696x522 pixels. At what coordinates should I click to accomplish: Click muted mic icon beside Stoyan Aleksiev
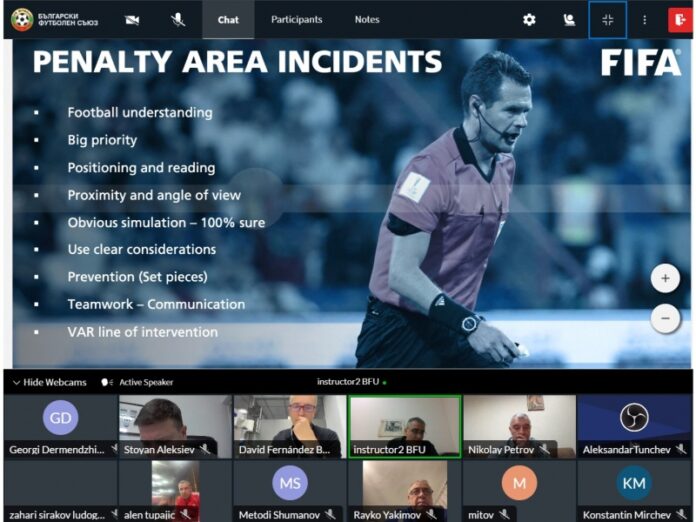click(x=205, y=449)
